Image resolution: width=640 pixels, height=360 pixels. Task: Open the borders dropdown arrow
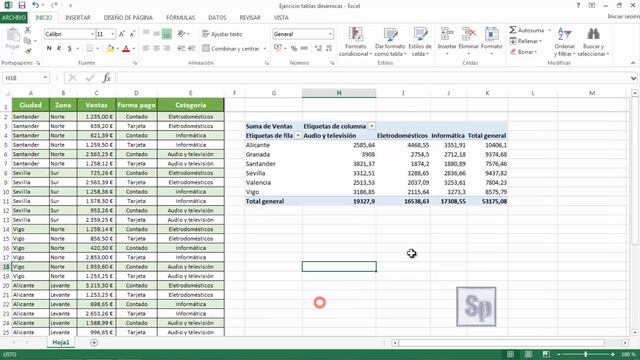pyautogui.click(x=98, y=49)
